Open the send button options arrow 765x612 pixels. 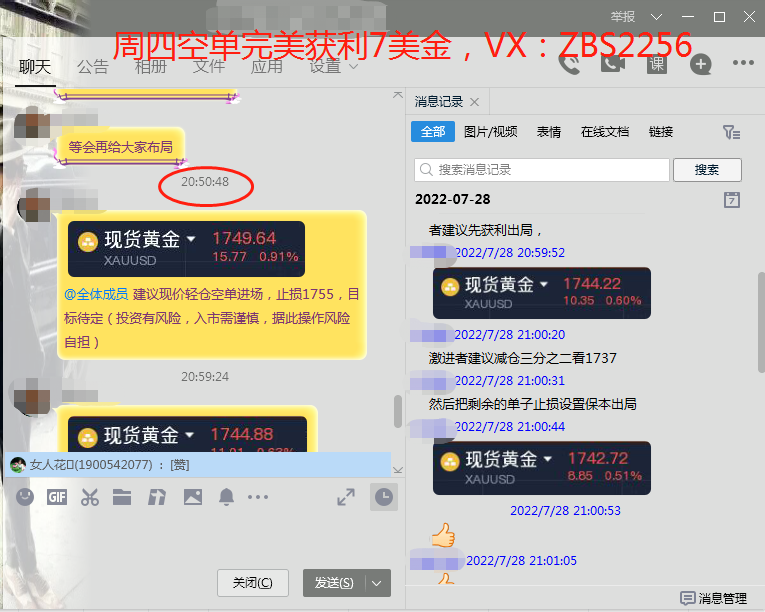click(x=377, y=583)
